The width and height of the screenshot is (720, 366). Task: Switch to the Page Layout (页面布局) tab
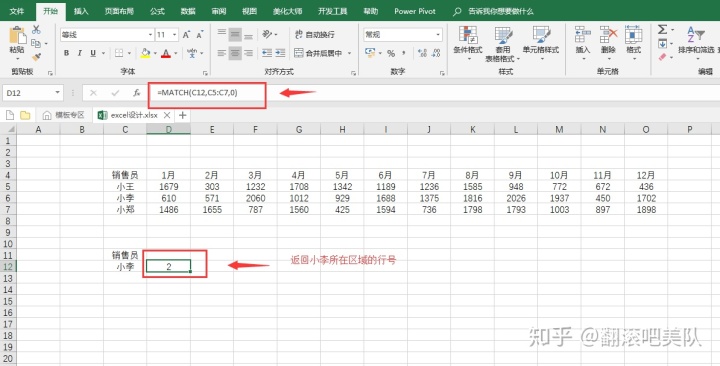(x=119, y=11)
